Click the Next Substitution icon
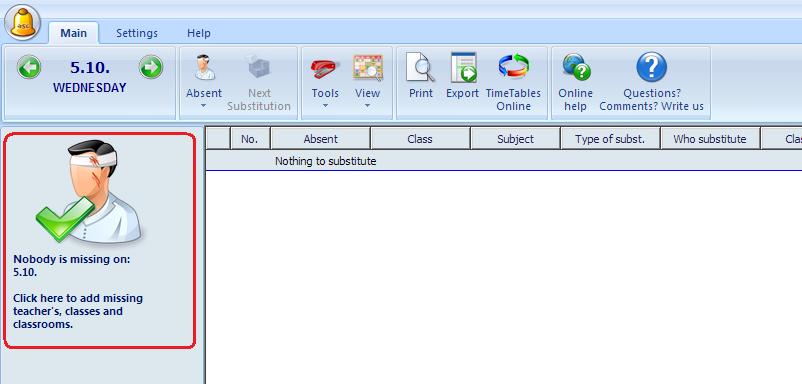 pyautogui.click(x=259, y=67)
